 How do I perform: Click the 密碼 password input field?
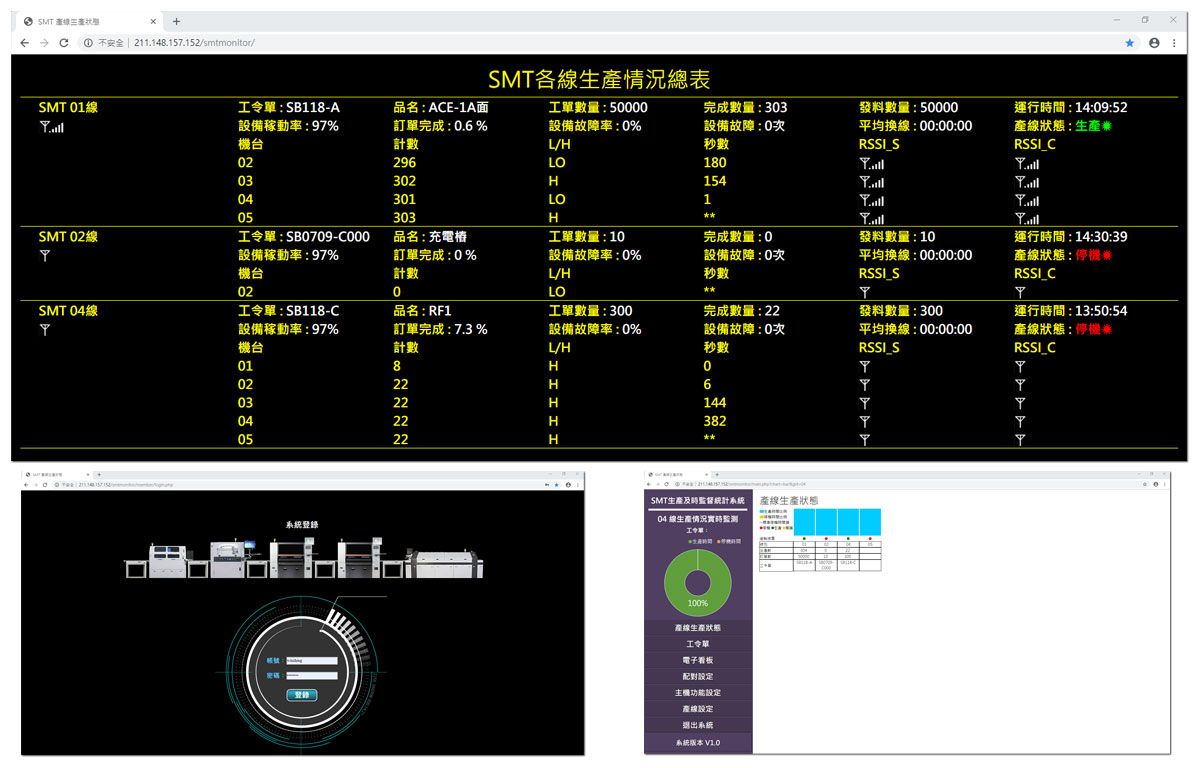tap(312, 676)
